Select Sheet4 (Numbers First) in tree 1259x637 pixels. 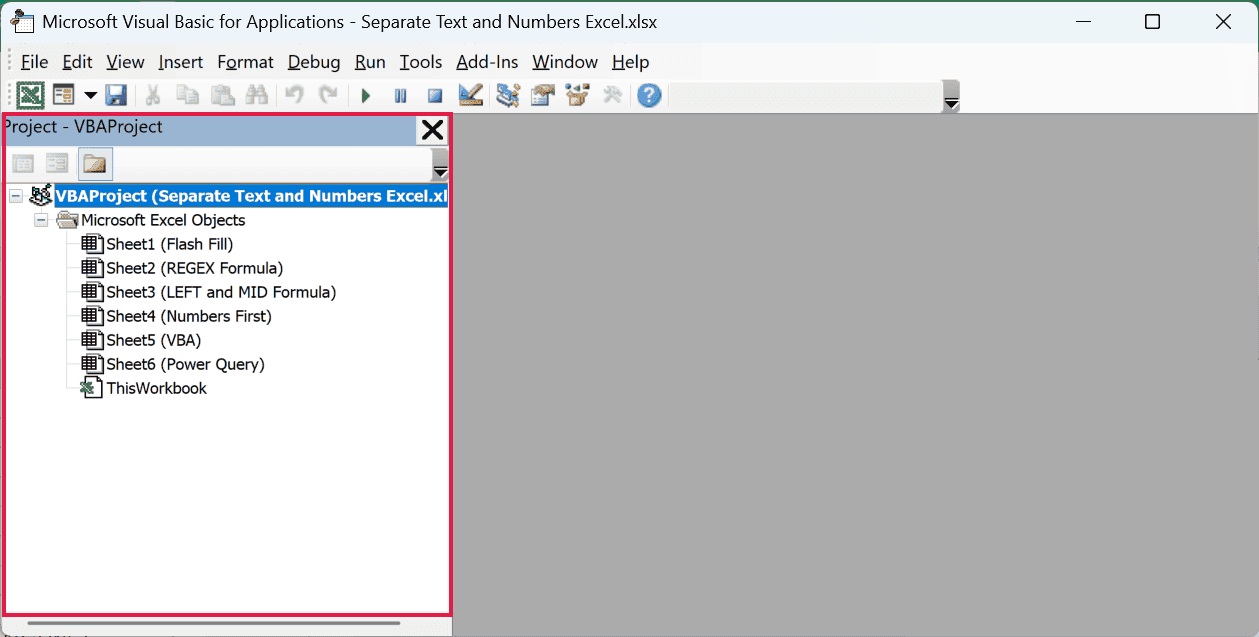coord(189,316)
